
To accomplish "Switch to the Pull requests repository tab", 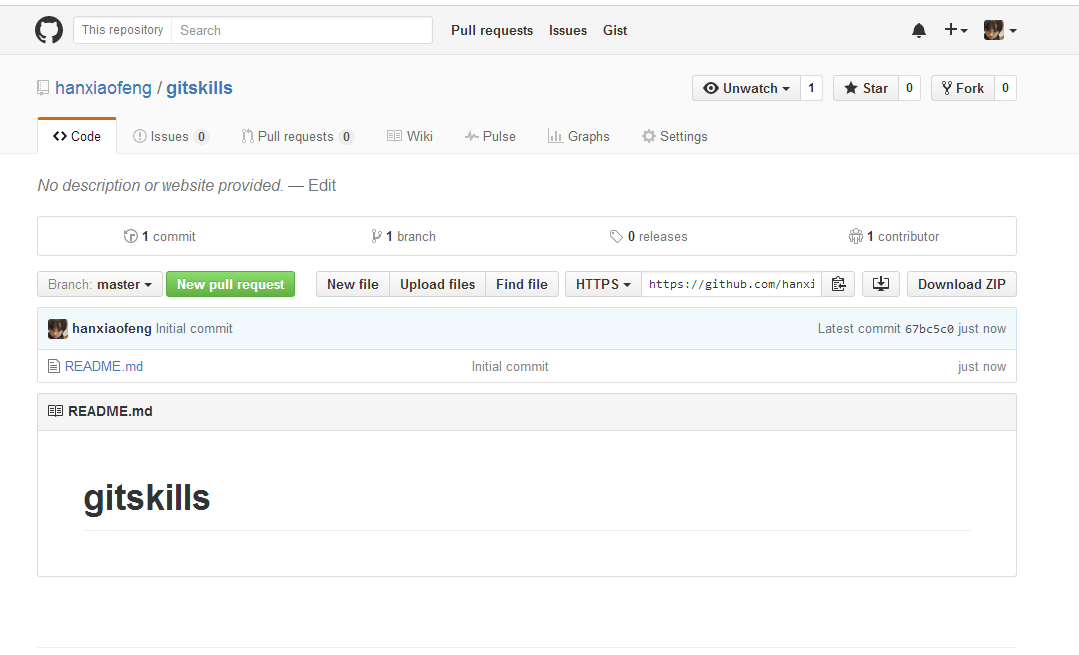I will pos(297,136).
